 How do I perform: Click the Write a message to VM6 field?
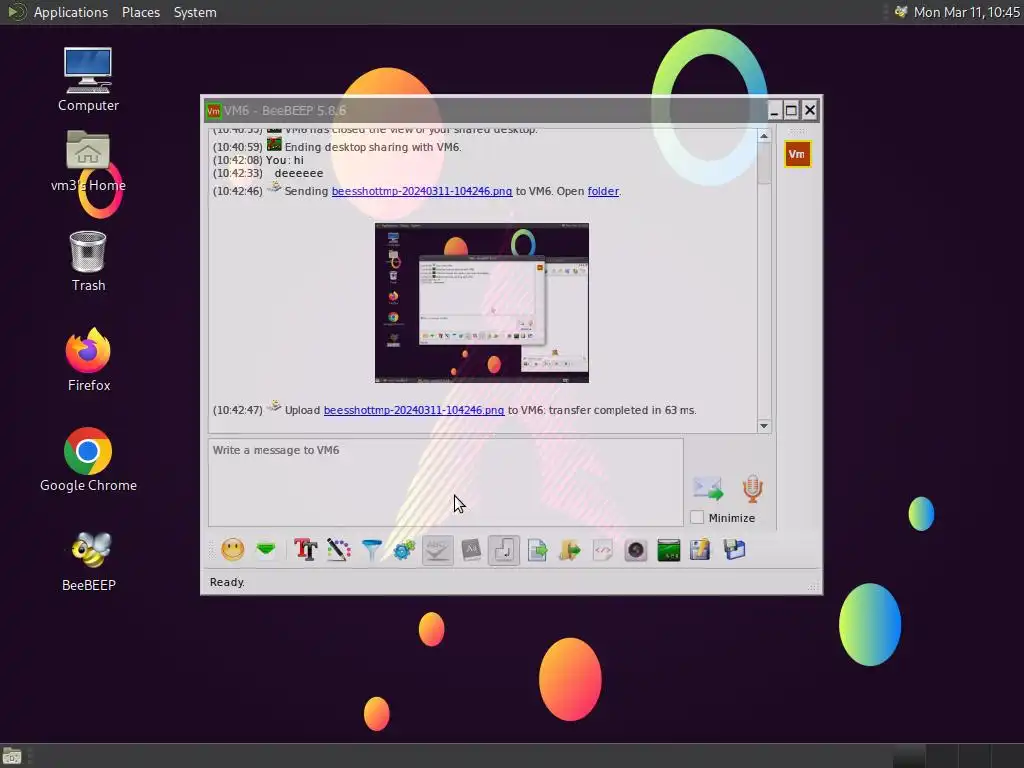(x=445, y=482)
